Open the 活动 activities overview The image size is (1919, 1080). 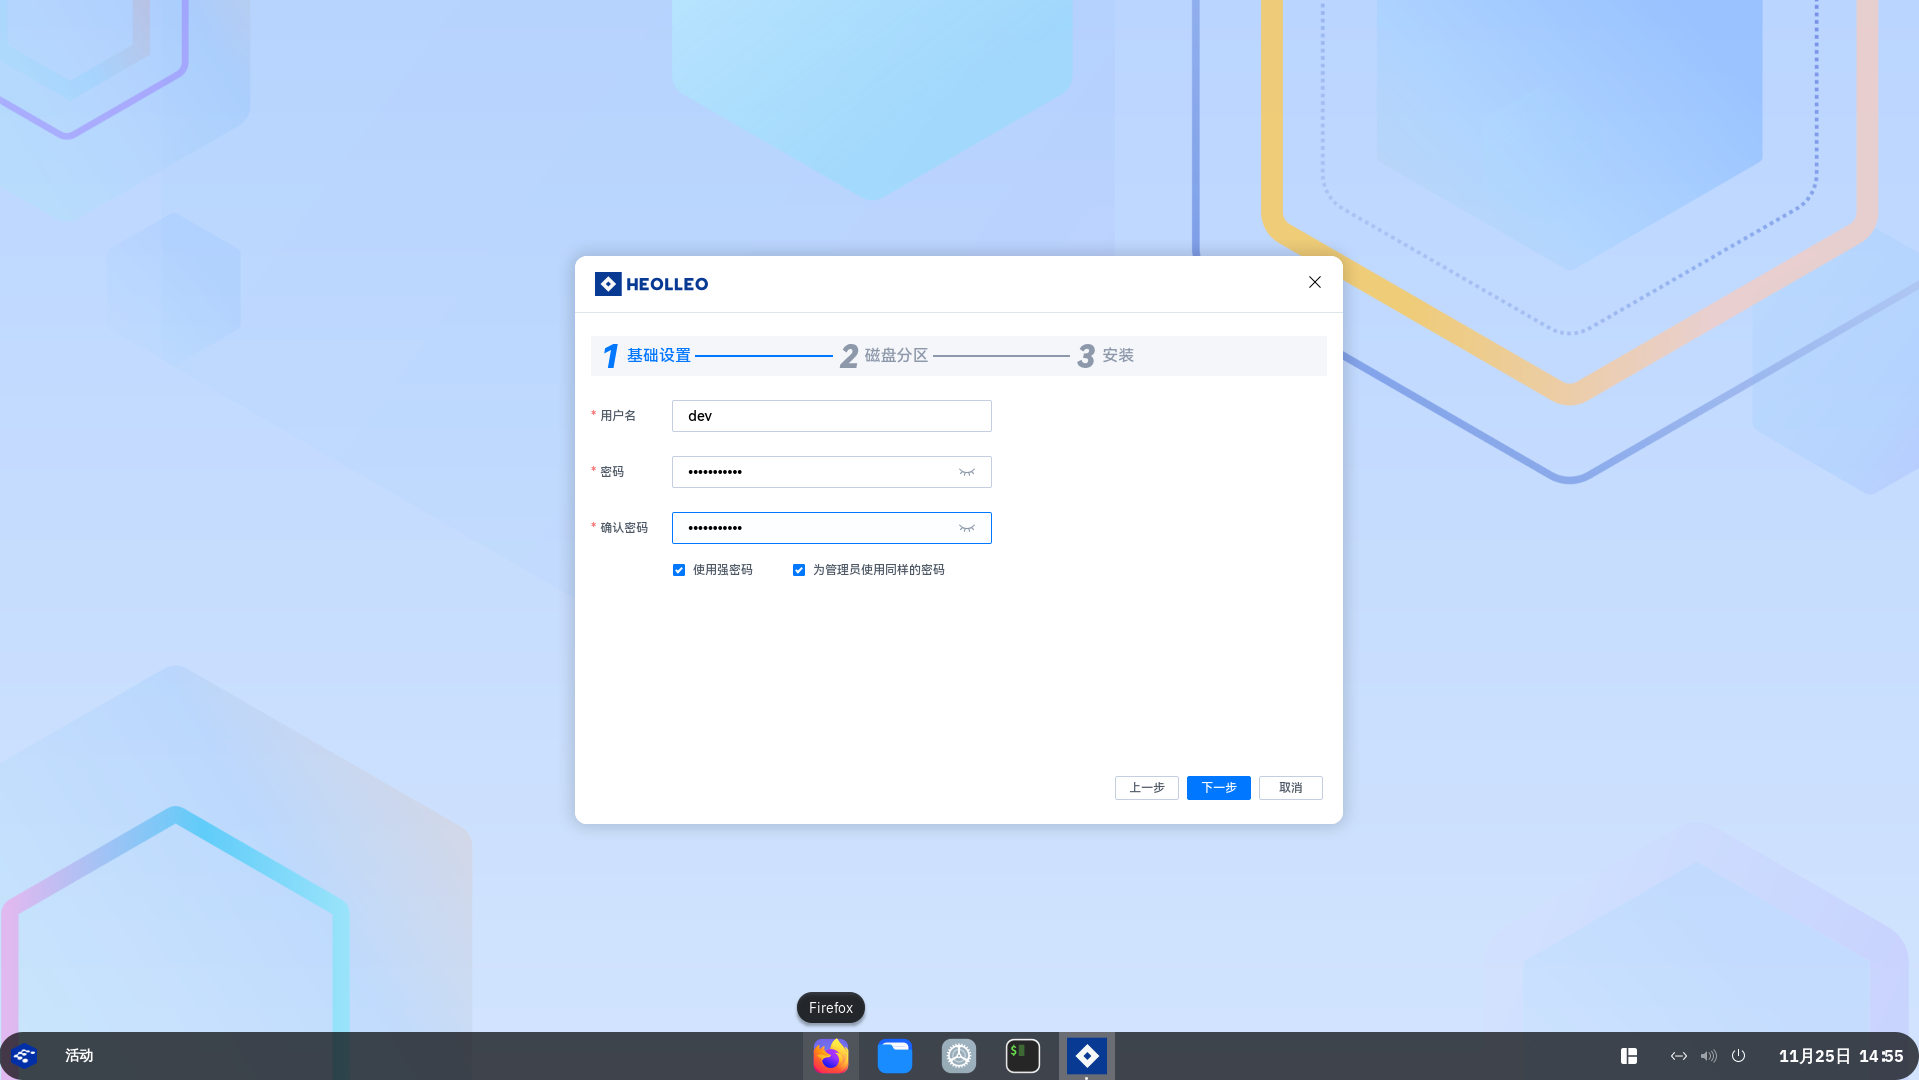[79, 1056]
